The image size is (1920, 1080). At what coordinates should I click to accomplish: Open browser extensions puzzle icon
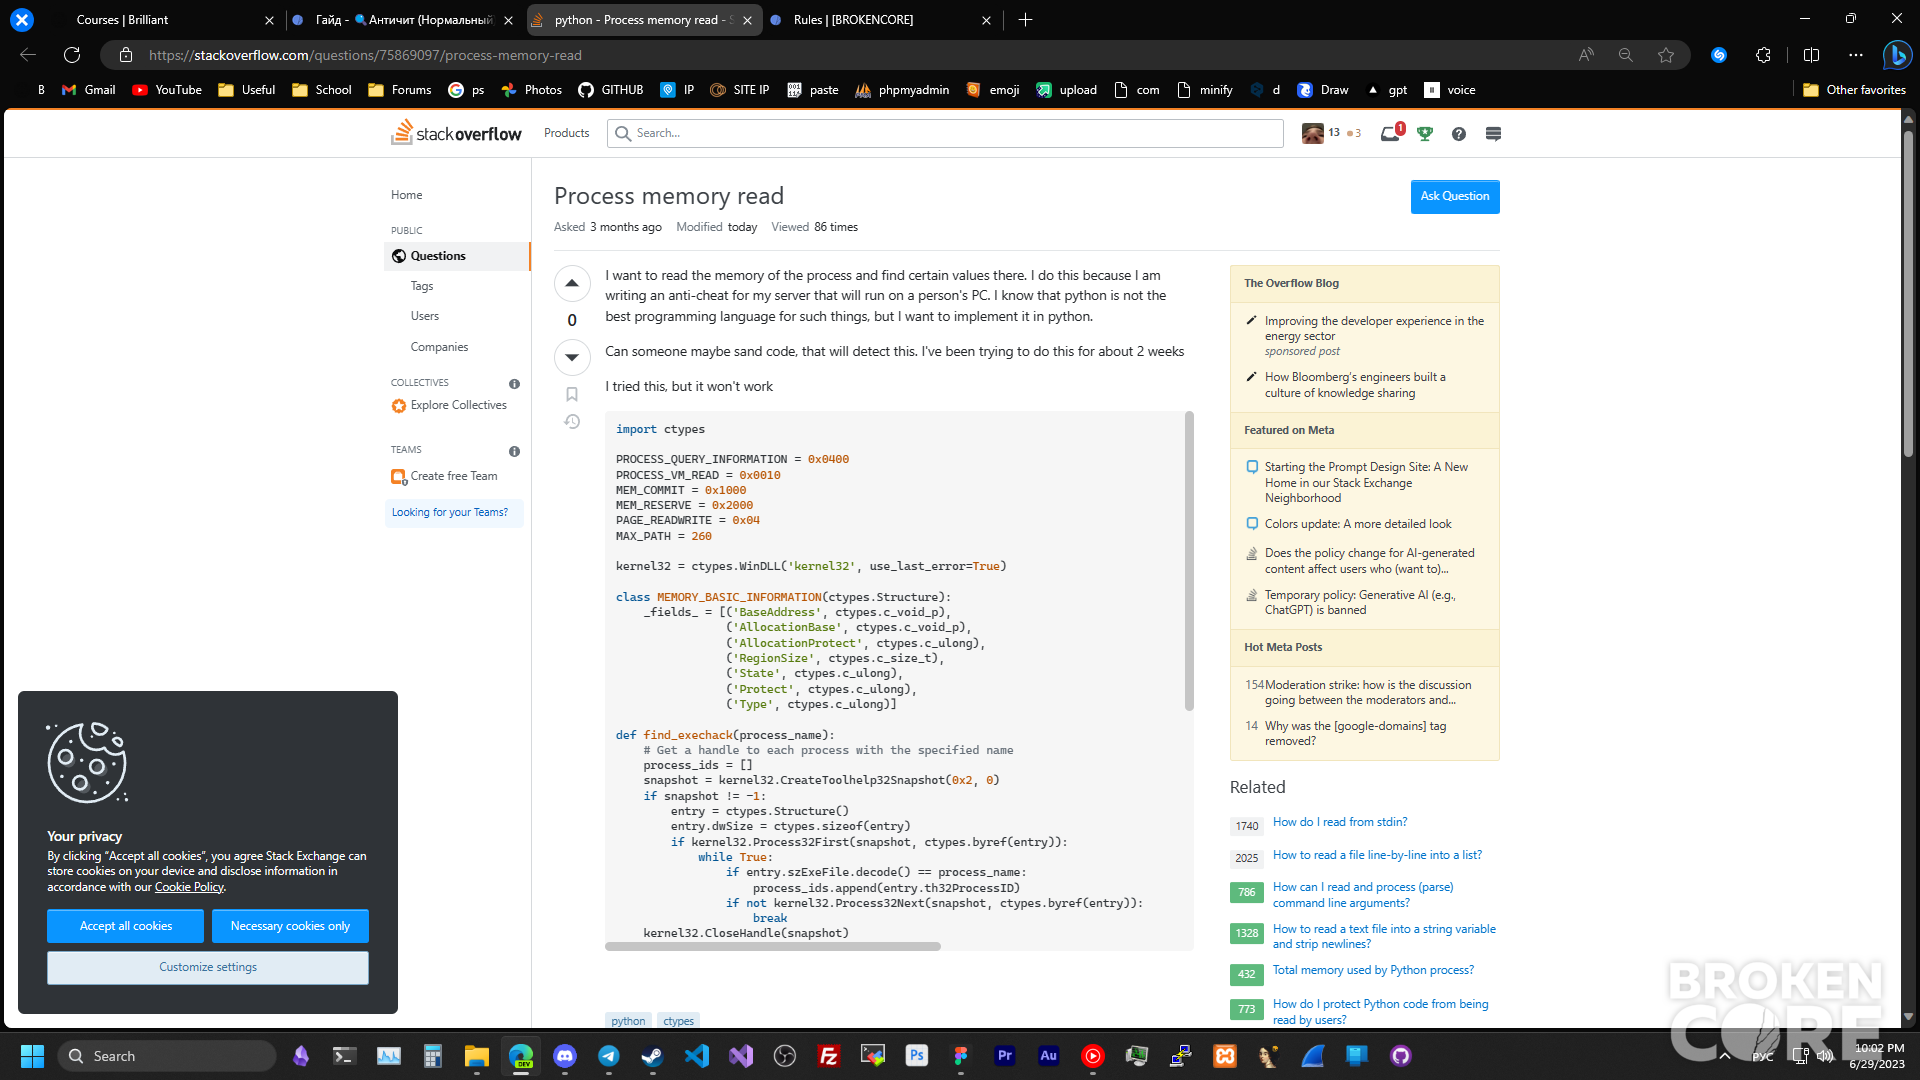(x=1763, y=55)
